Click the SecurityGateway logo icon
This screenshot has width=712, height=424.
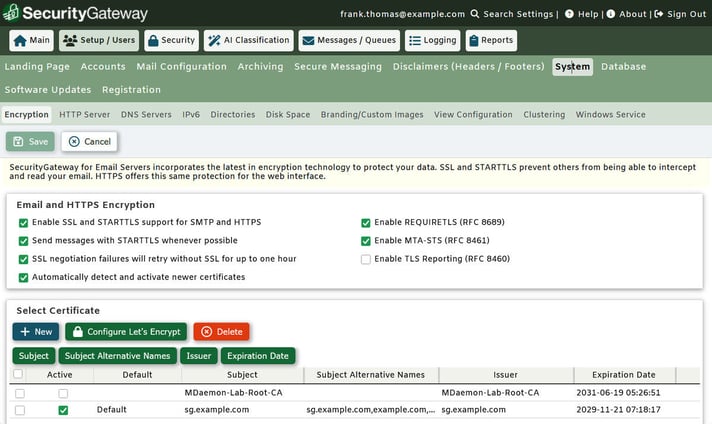tap(11, 13)
